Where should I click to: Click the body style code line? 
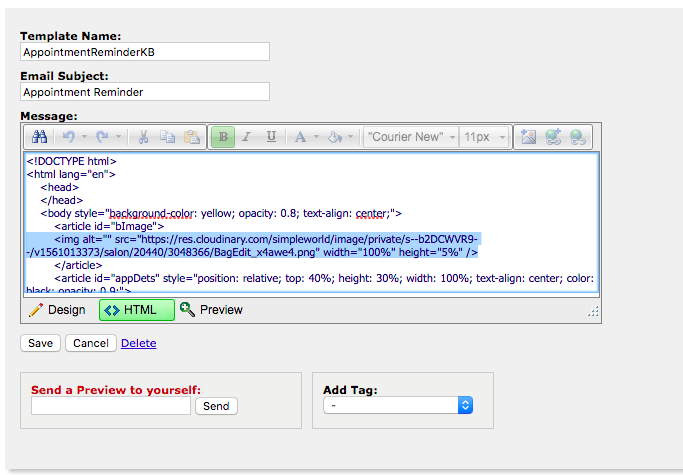[221, 214]
